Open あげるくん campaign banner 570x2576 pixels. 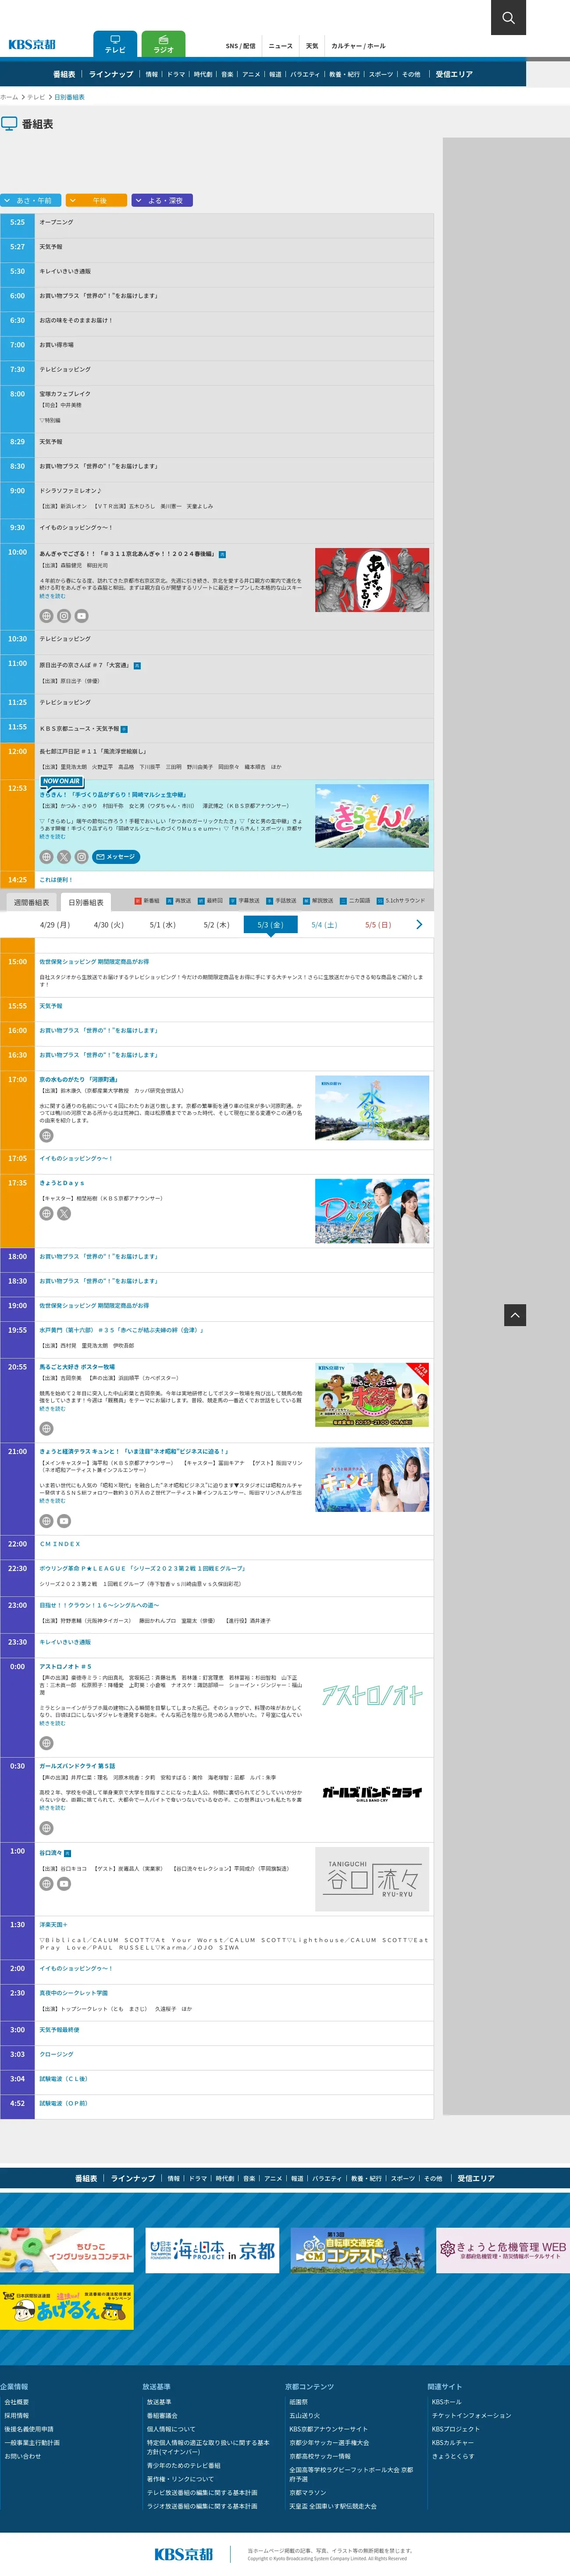(x=66, y=2307)
